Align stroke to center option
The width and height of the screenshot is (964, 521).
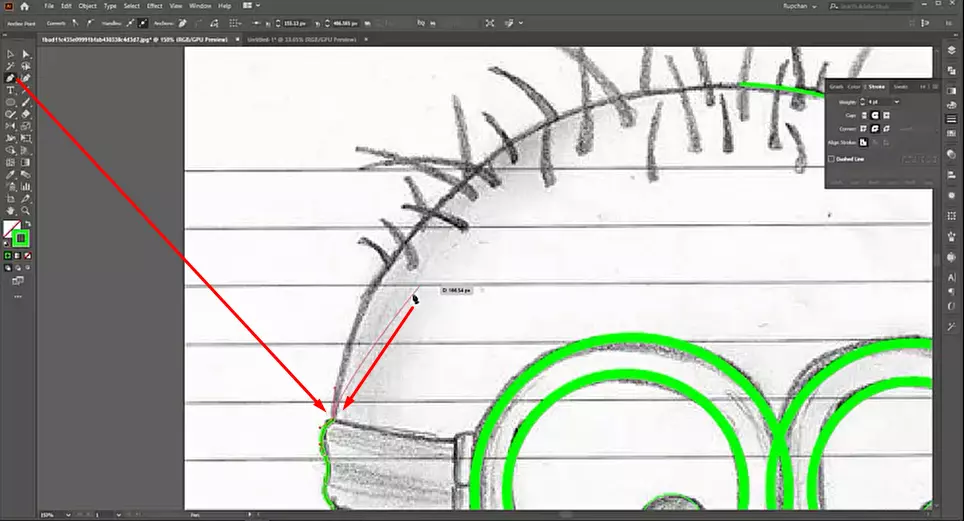[x=864, y=142]
